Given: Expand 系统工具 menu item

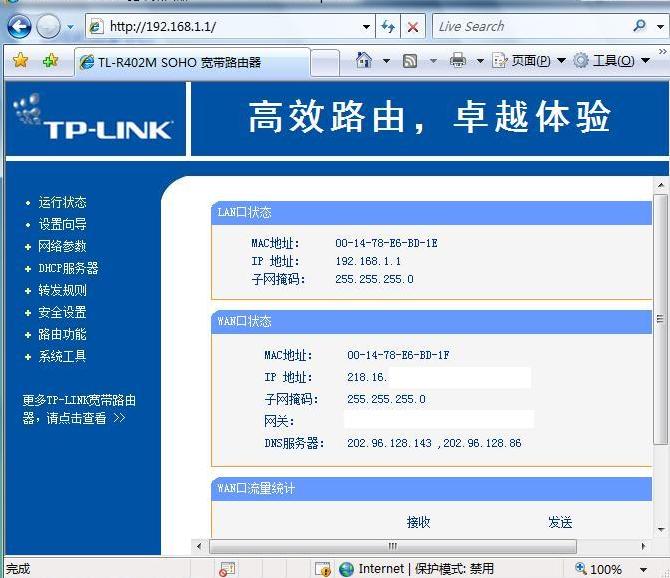Looking at the screenshot, I should 62,356.
